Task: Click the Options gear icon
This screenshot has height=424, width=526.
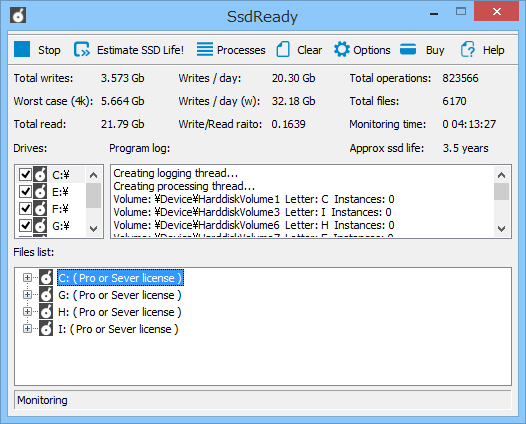Action: pyautogui.click(x=341, y=49)
